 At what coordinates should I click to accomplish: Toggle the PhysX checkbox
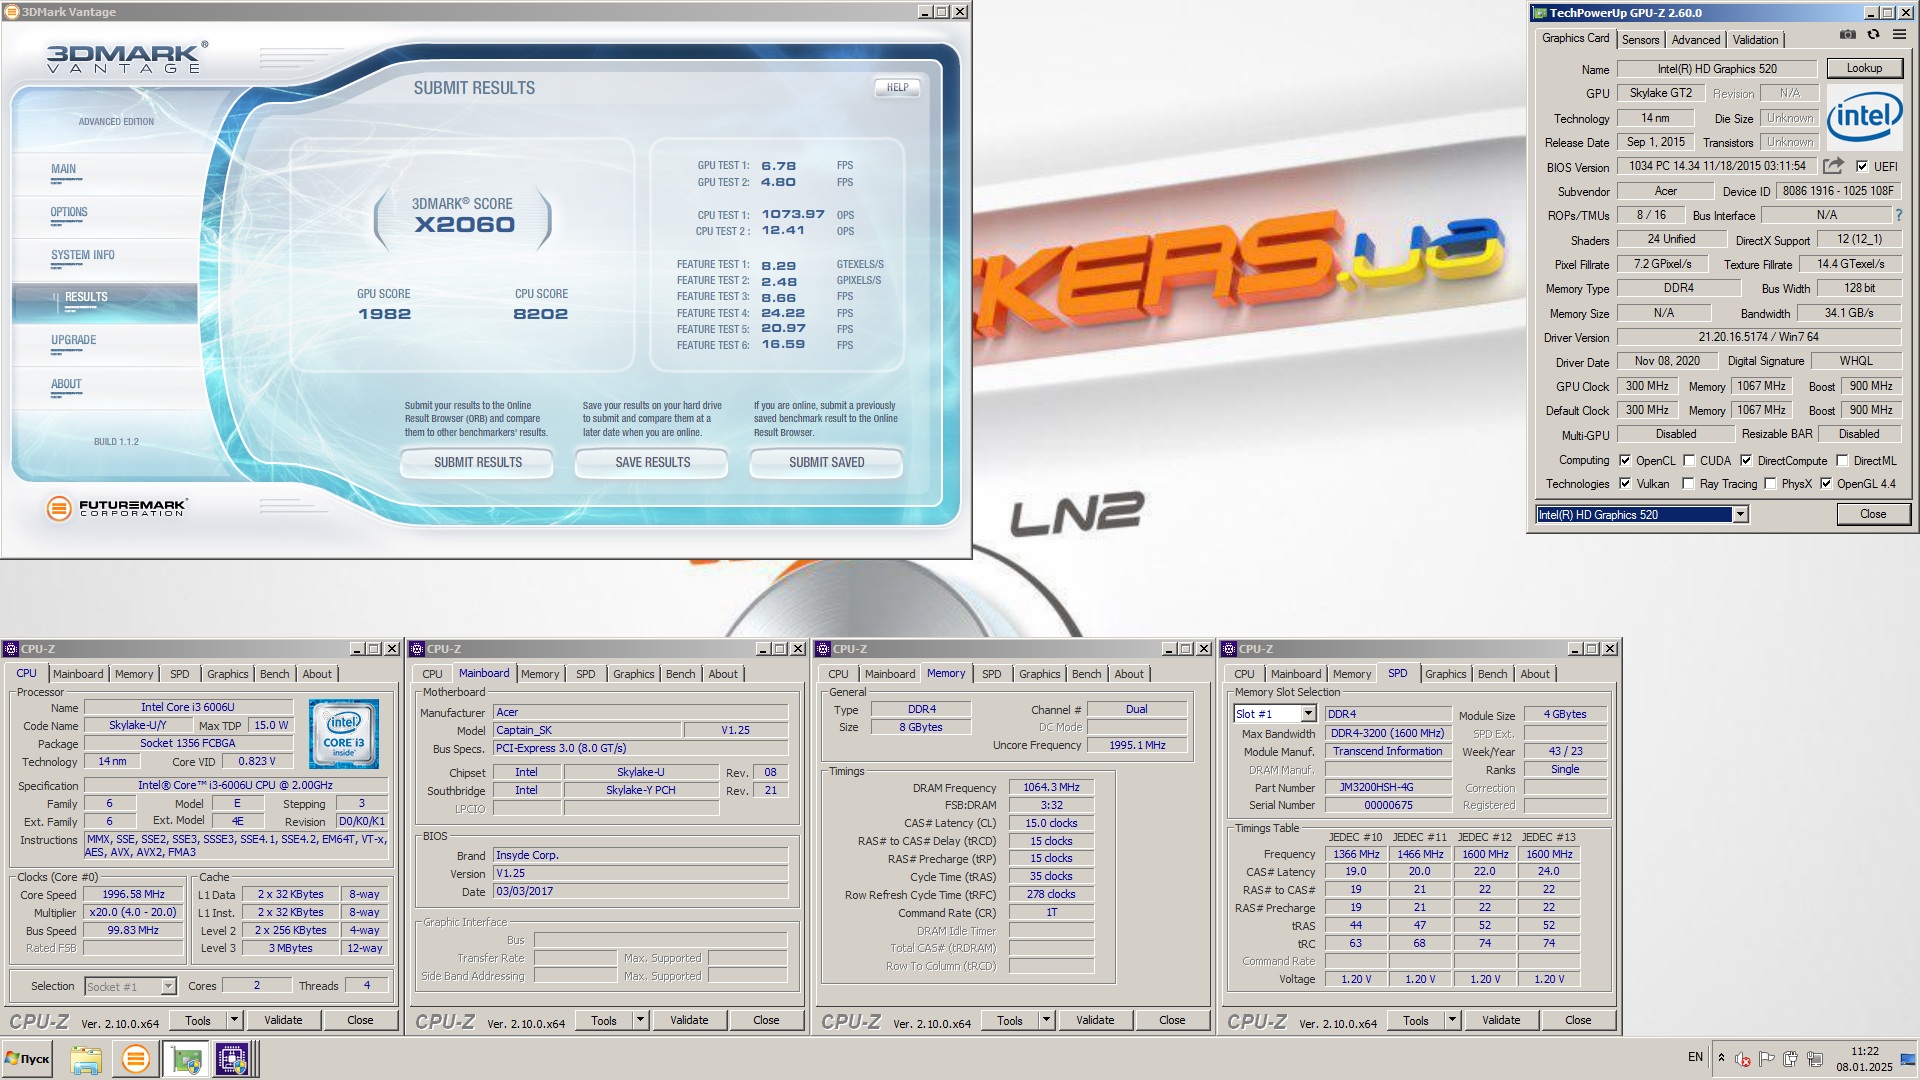click(x=1770, y=483)
